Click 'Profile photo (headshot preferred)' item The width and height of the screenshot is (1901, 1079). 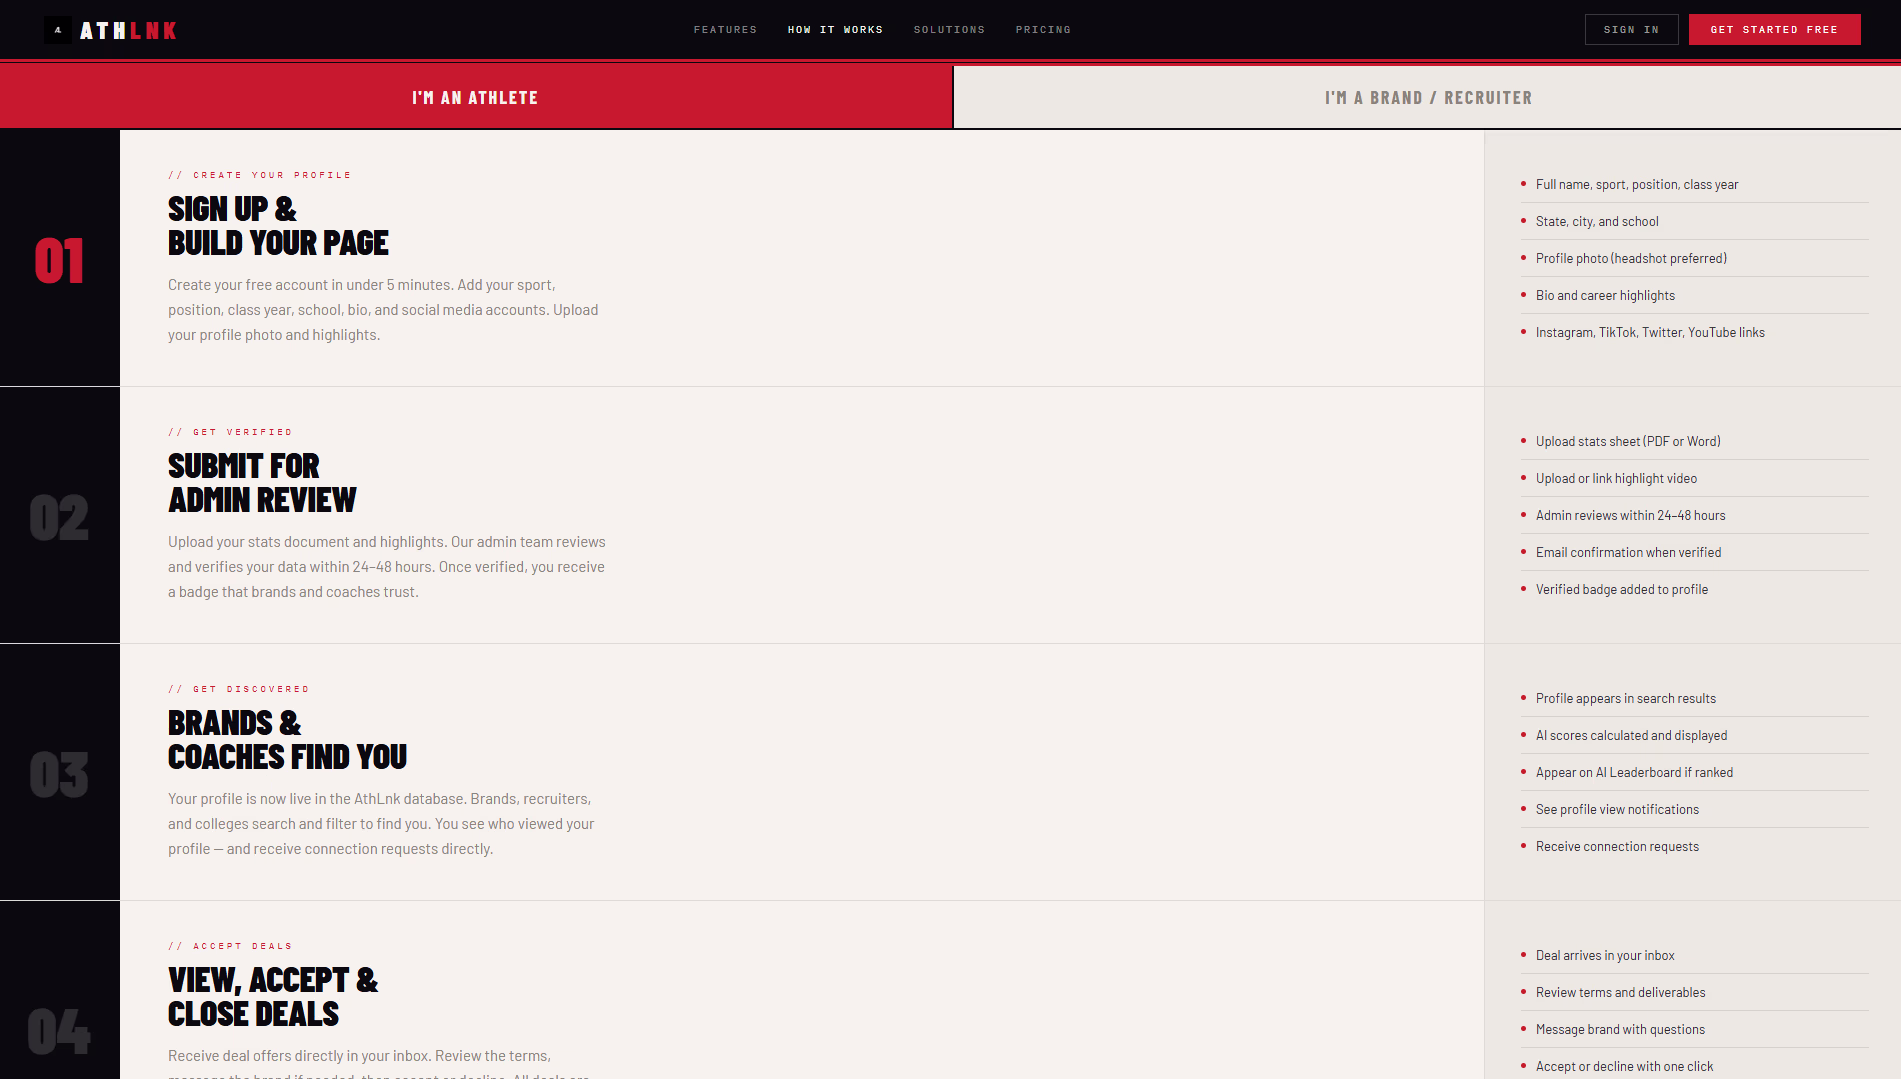[1631, 259]
